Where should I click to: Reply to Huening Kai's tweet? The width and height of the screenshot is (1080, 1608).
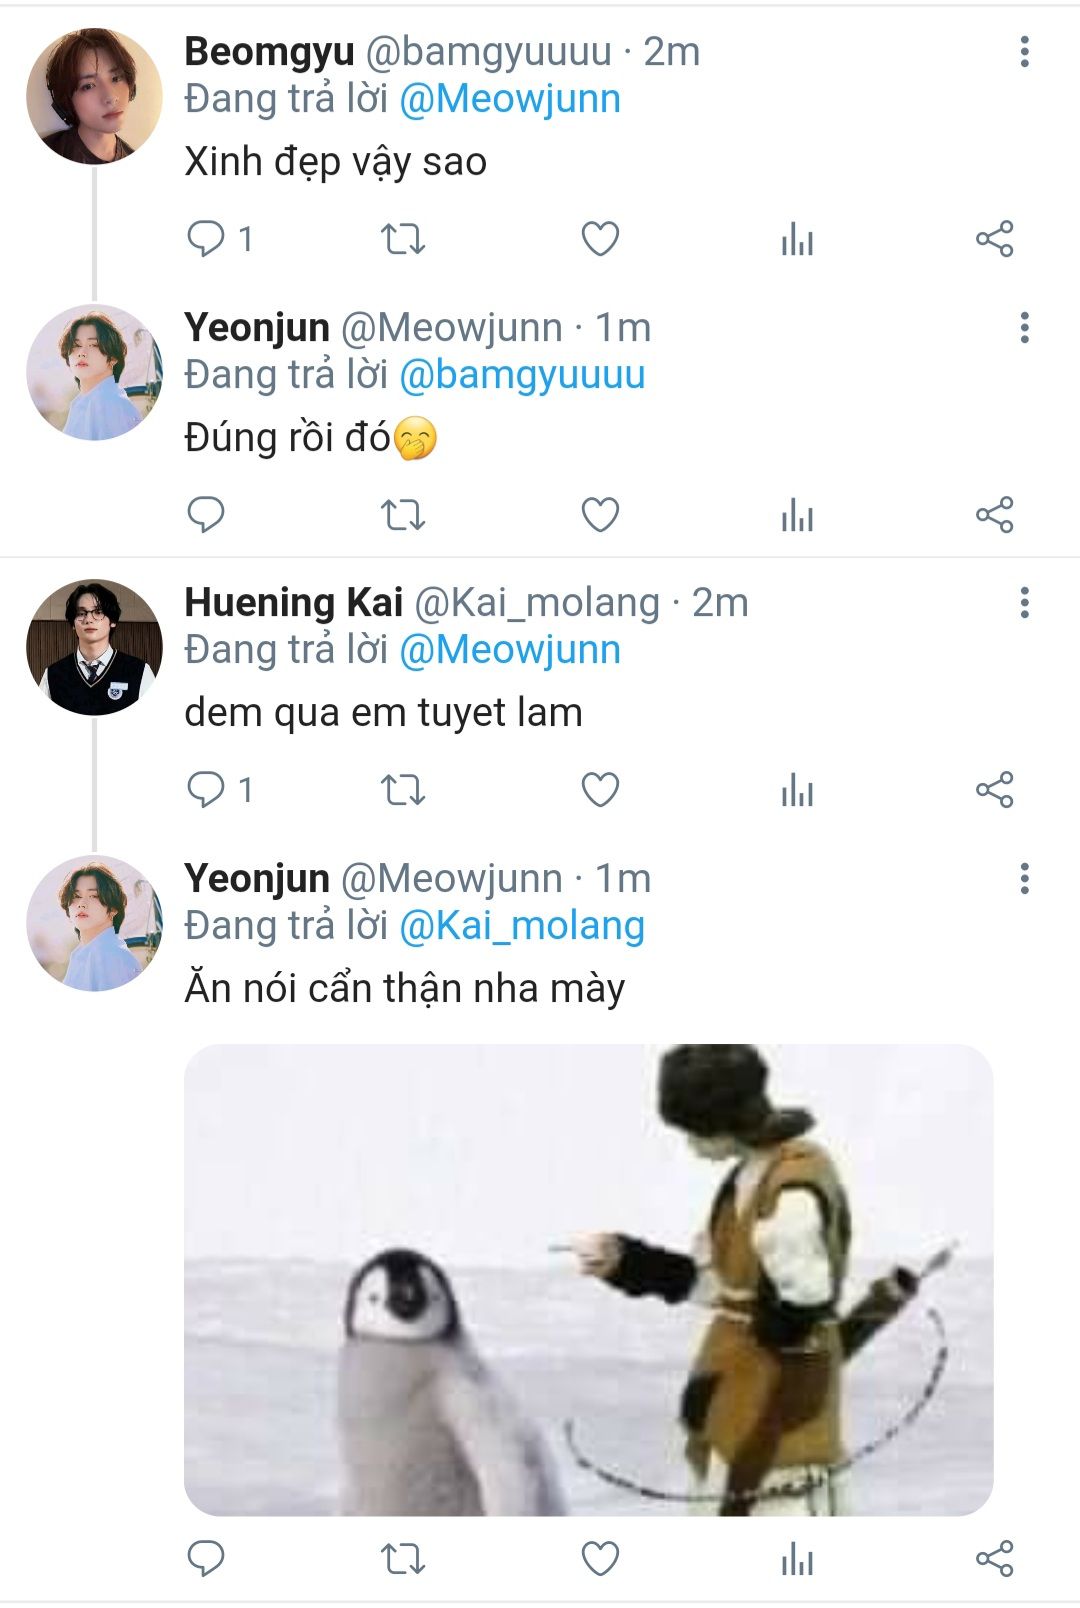click(x=206, y=790)
